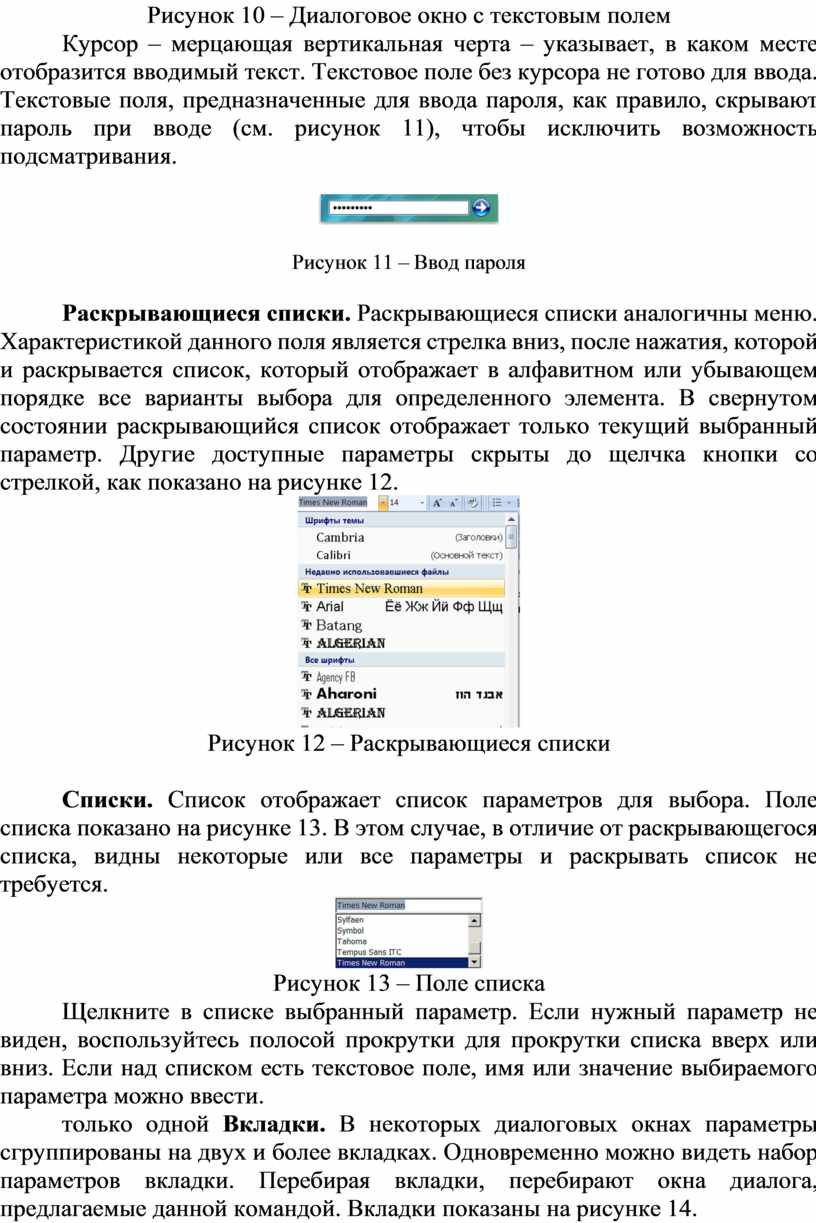Click the TrueType icon beside Arial

307,607
